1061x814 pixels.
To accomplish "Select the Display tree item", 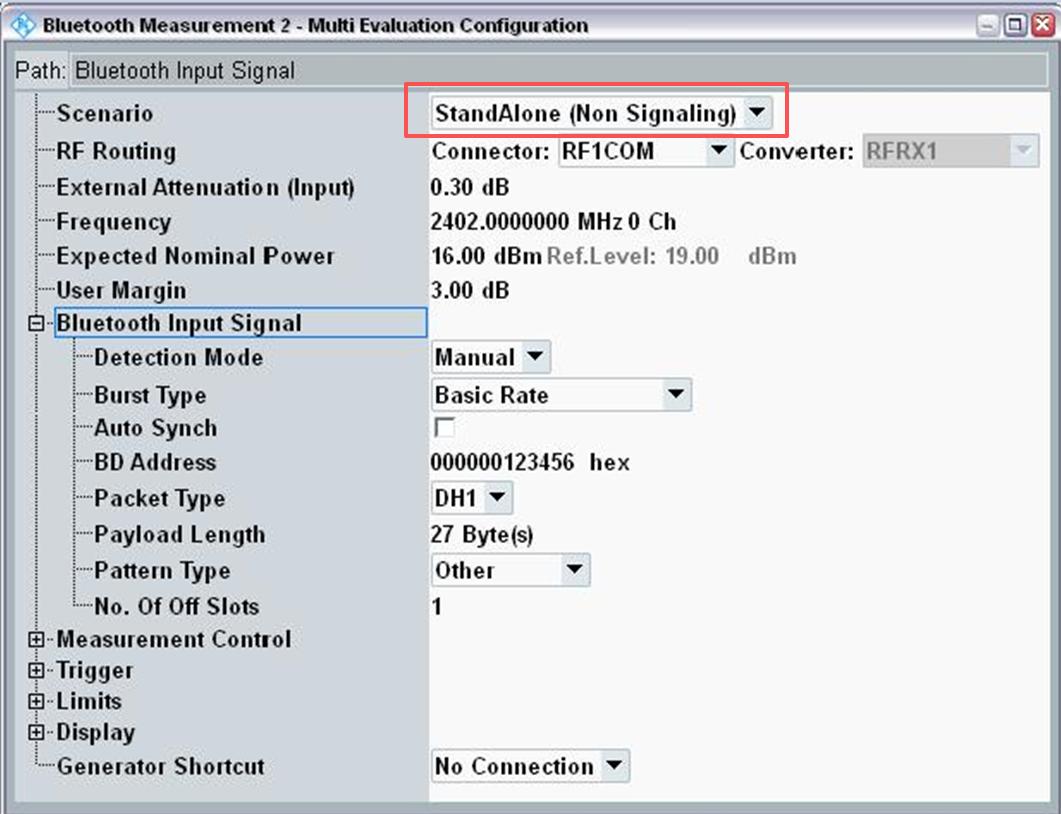I will coord(95,733).
